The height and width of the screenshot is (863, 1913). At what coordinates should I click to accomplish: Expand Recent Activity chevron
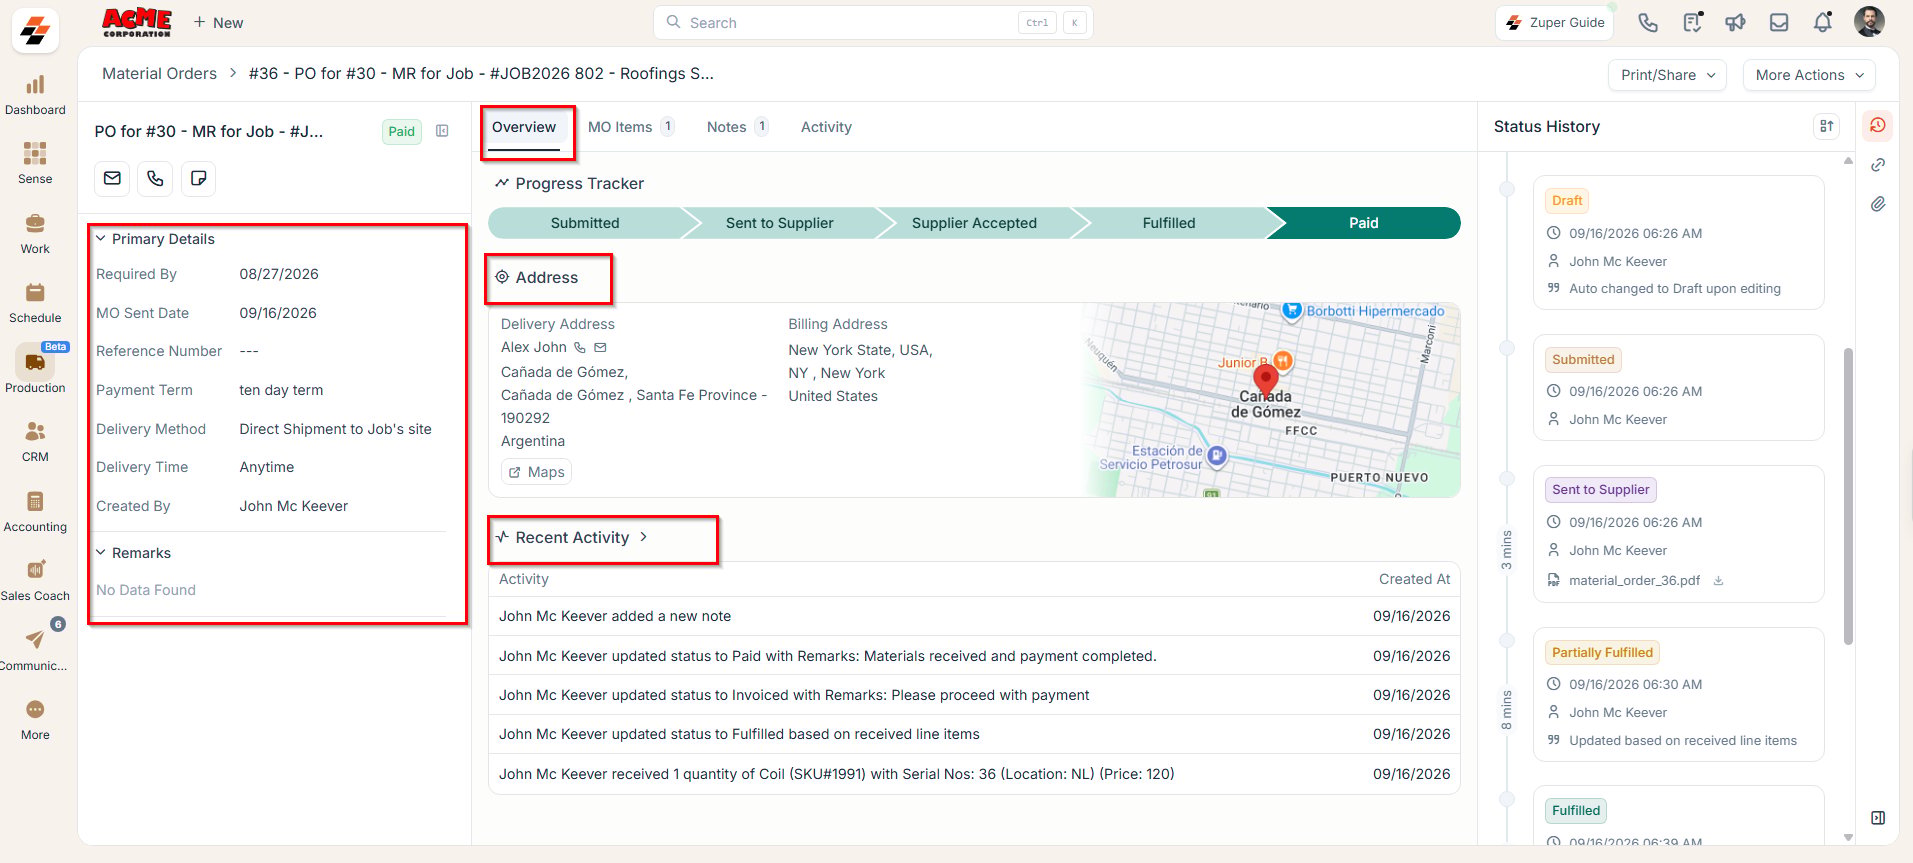pos(643,537)
